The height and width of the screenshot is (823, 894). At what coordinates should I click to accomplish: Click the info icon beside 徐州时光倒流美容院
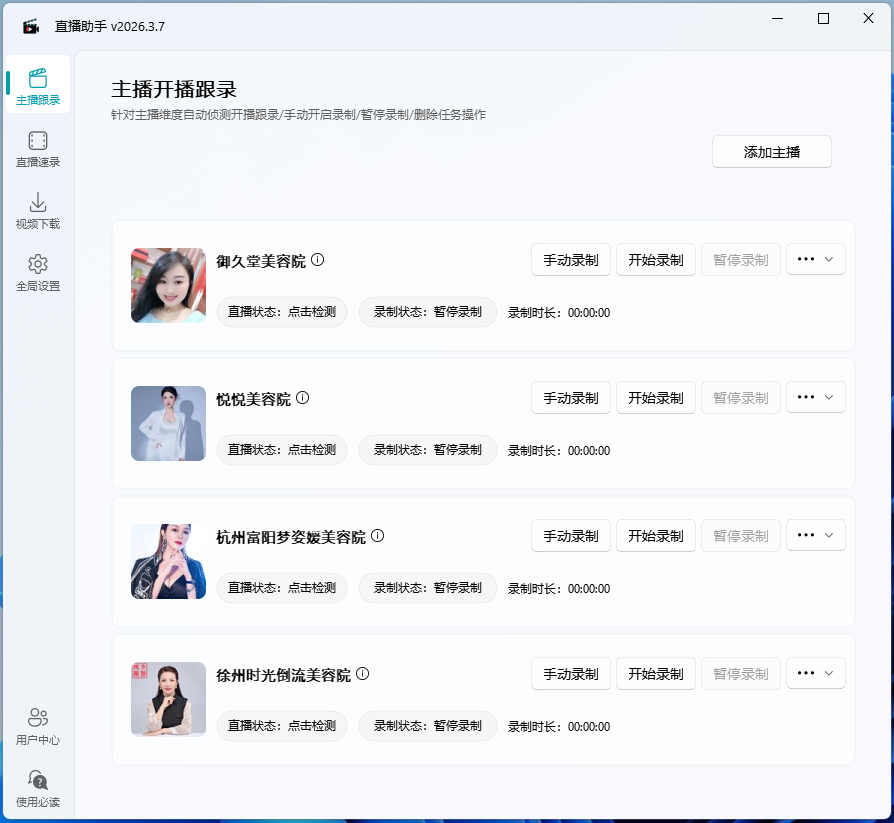pyautogui.click(x=362, y=673)
